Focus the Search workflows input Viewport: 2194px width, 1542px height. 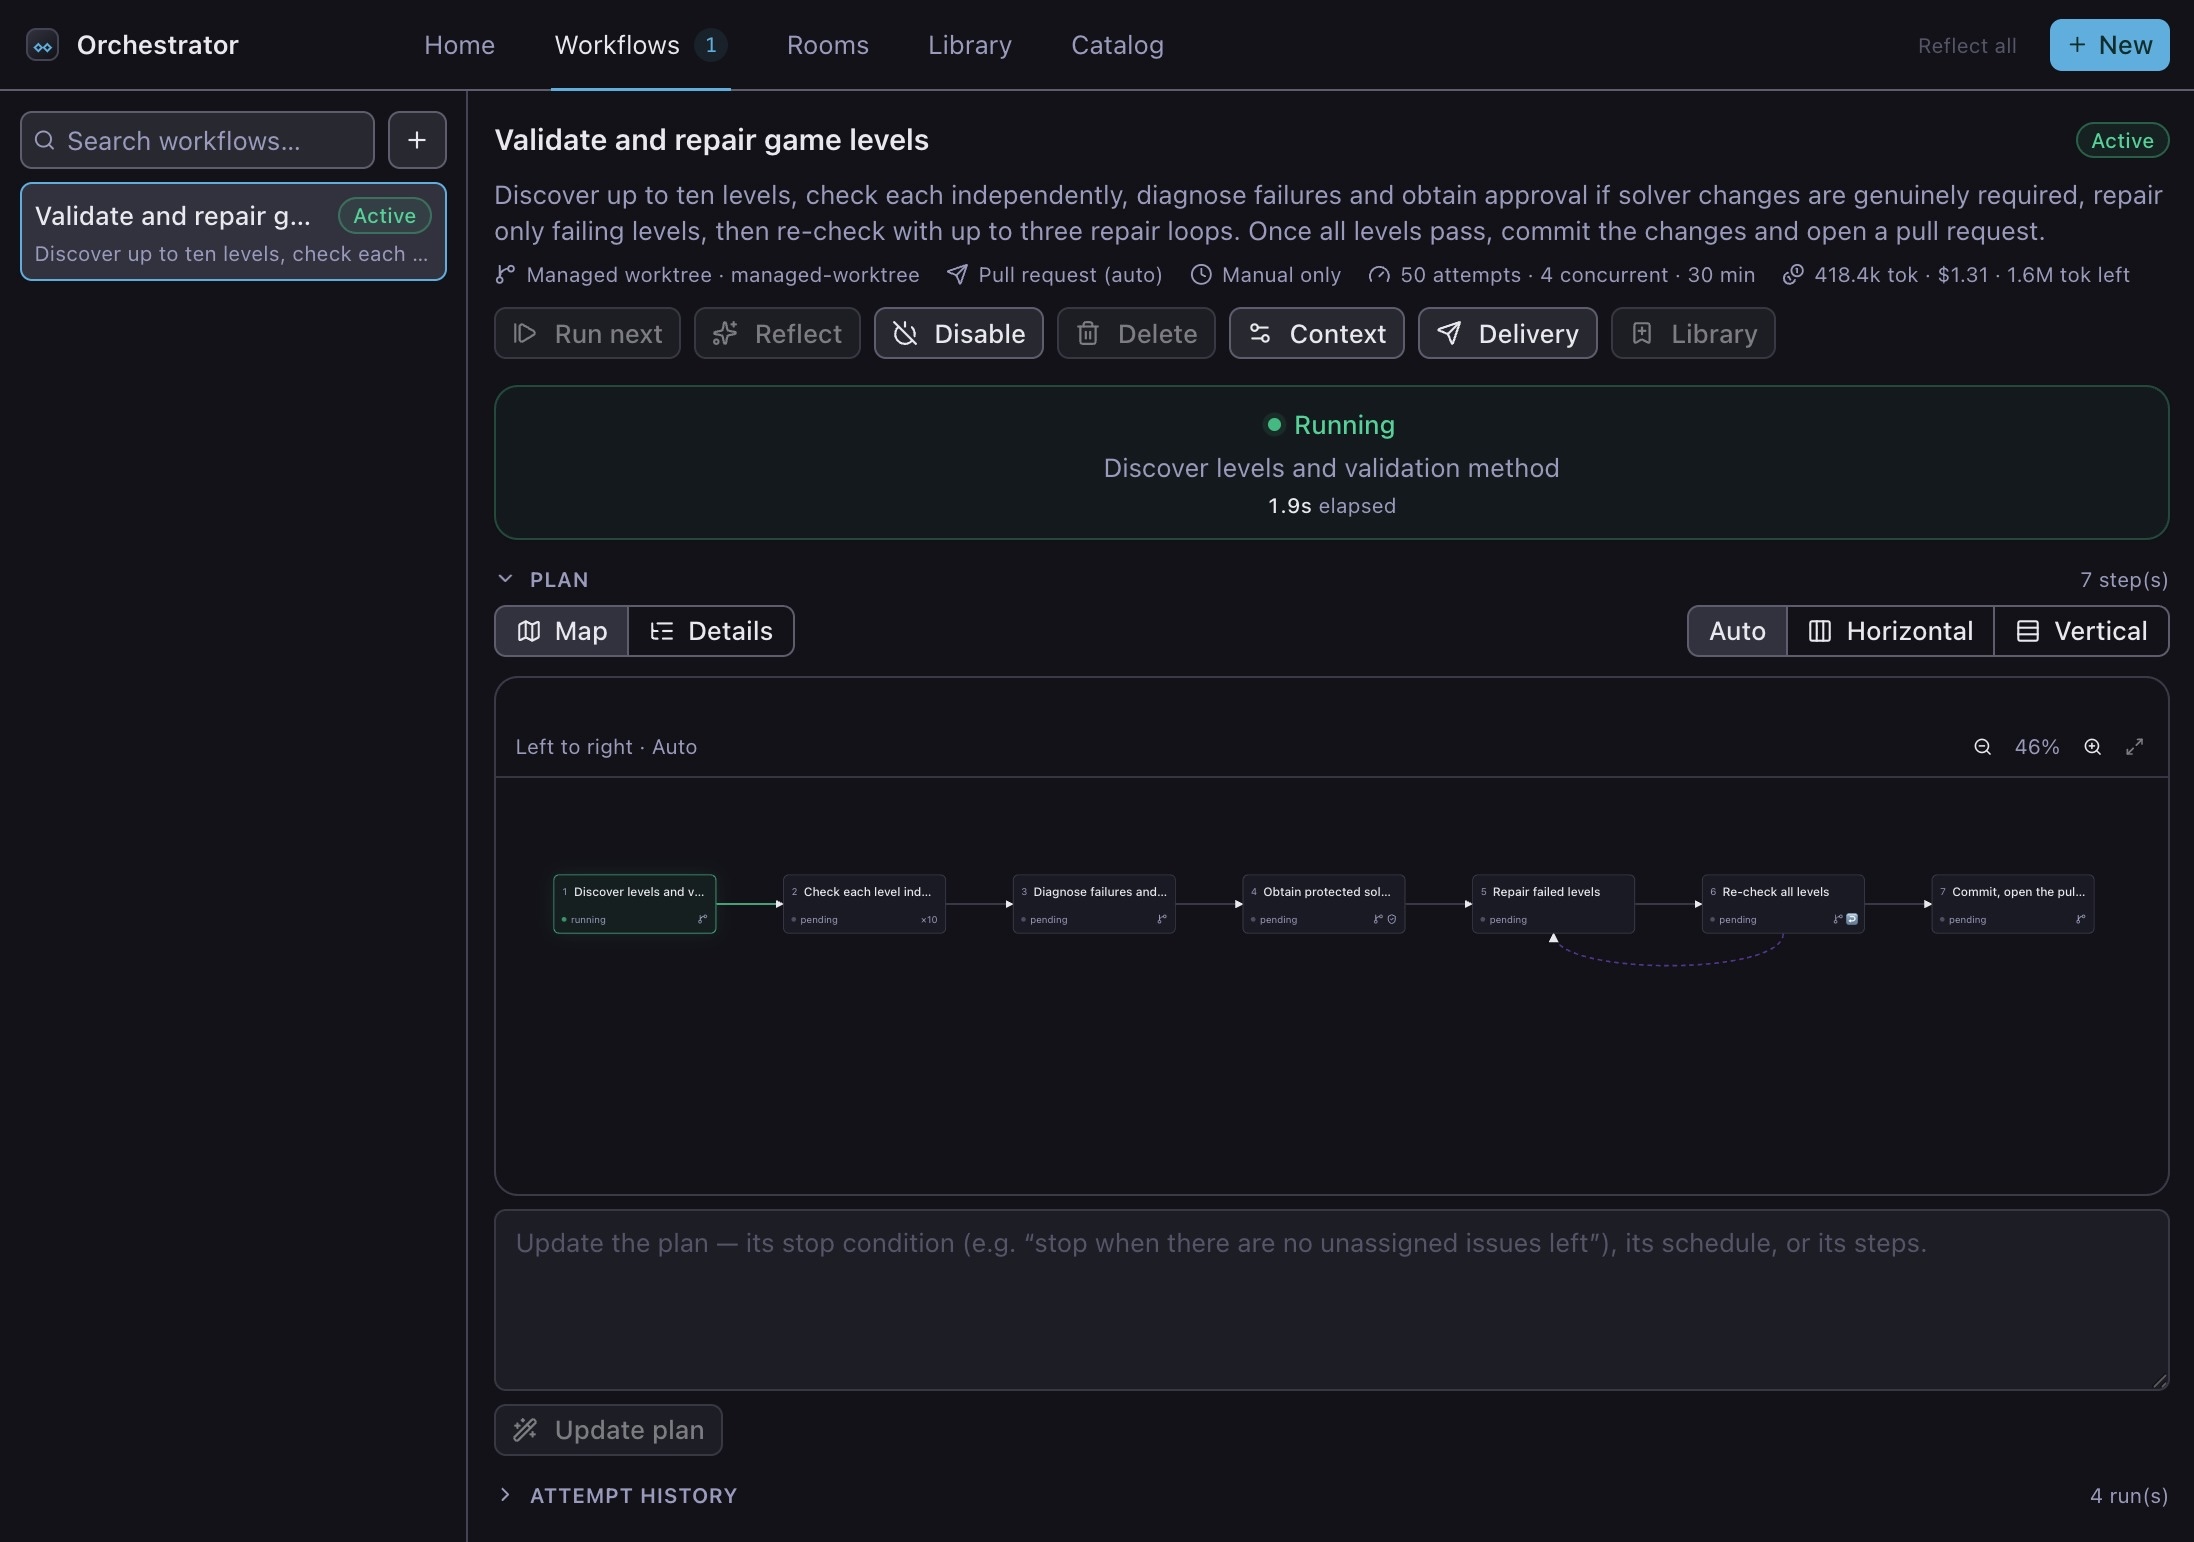pos(197,140)
